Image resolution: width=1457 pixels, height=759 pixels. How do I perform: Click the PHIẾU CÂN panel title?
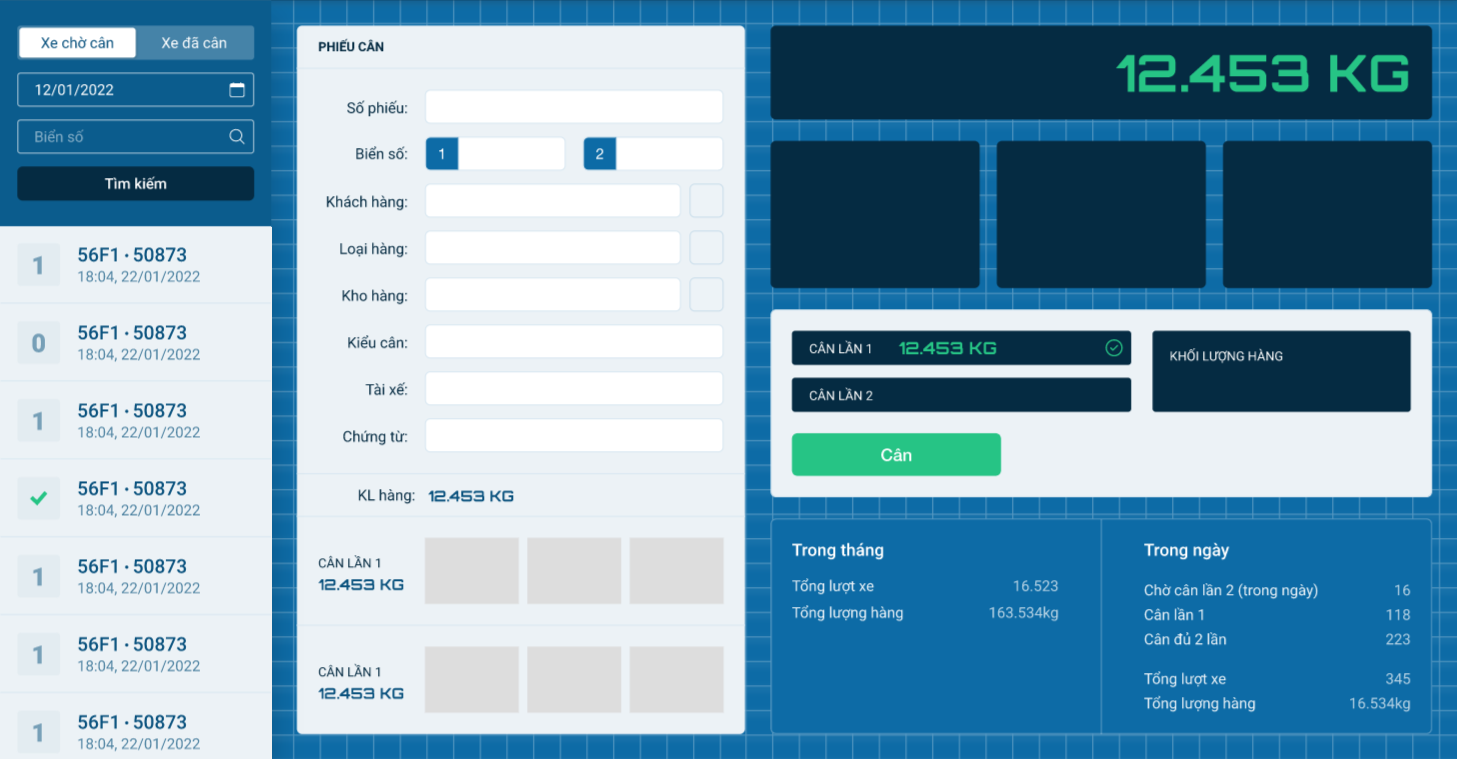click(x=351, y=47)
